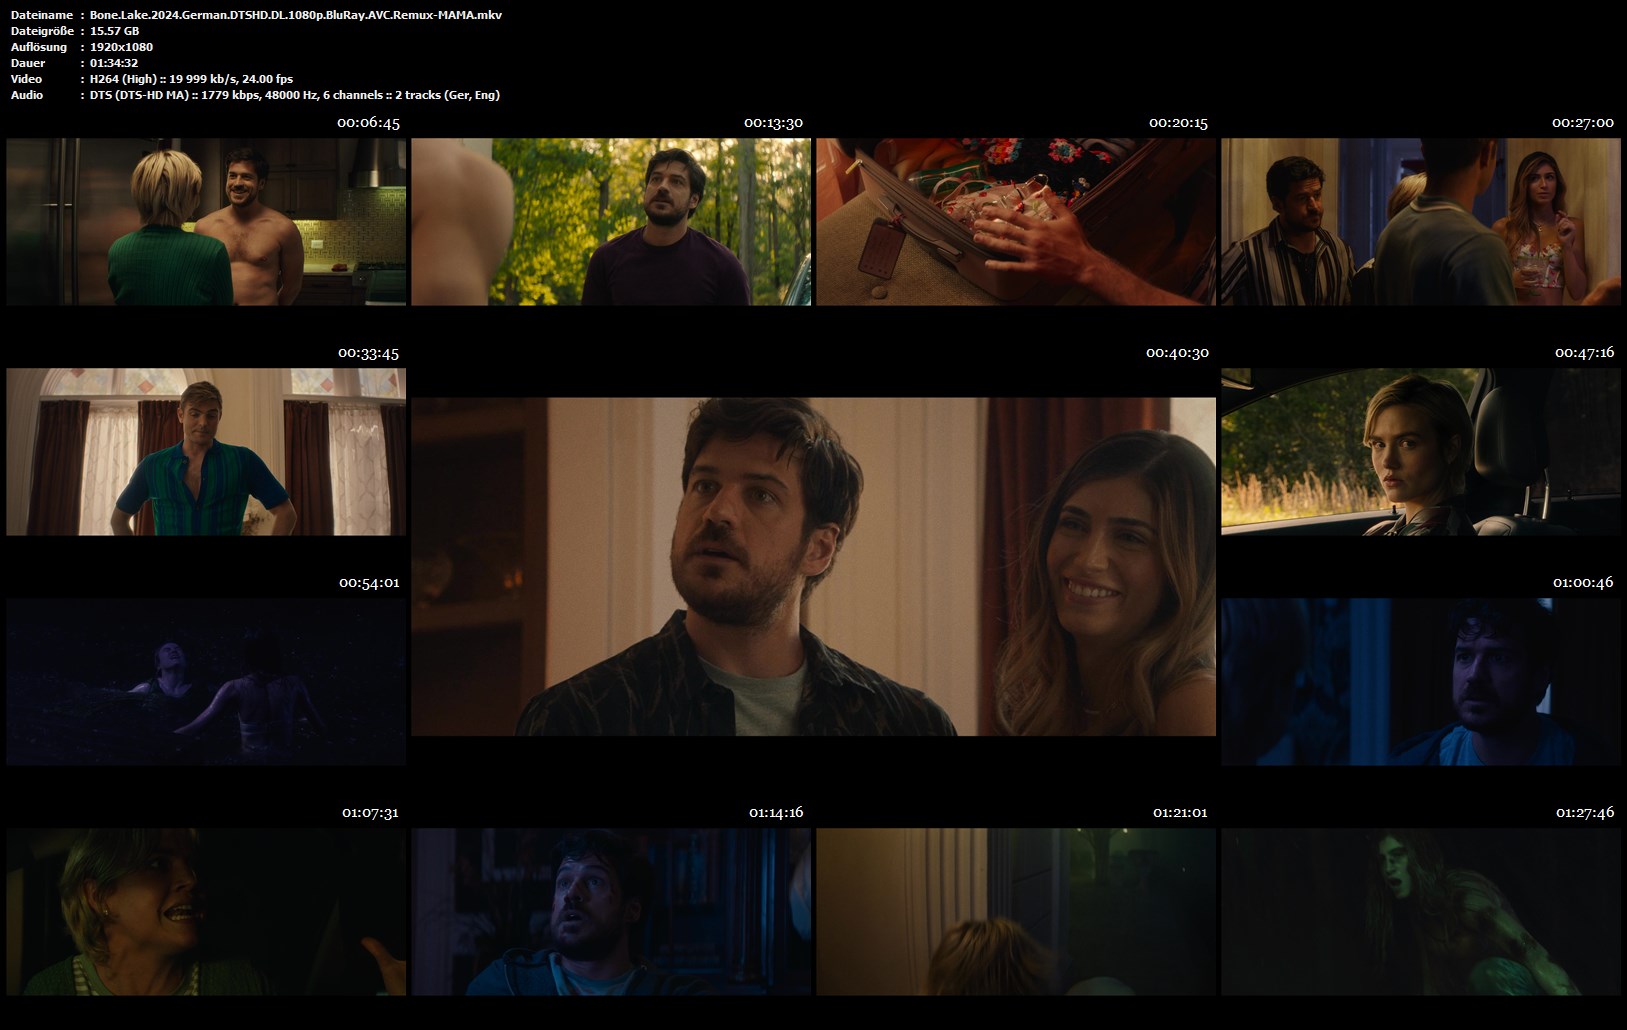Image resolution: width=1627 pixels, height=1030 pixels.
Task: Click the 01:07:31 timestamp label
Action: (x=370, y=813)
